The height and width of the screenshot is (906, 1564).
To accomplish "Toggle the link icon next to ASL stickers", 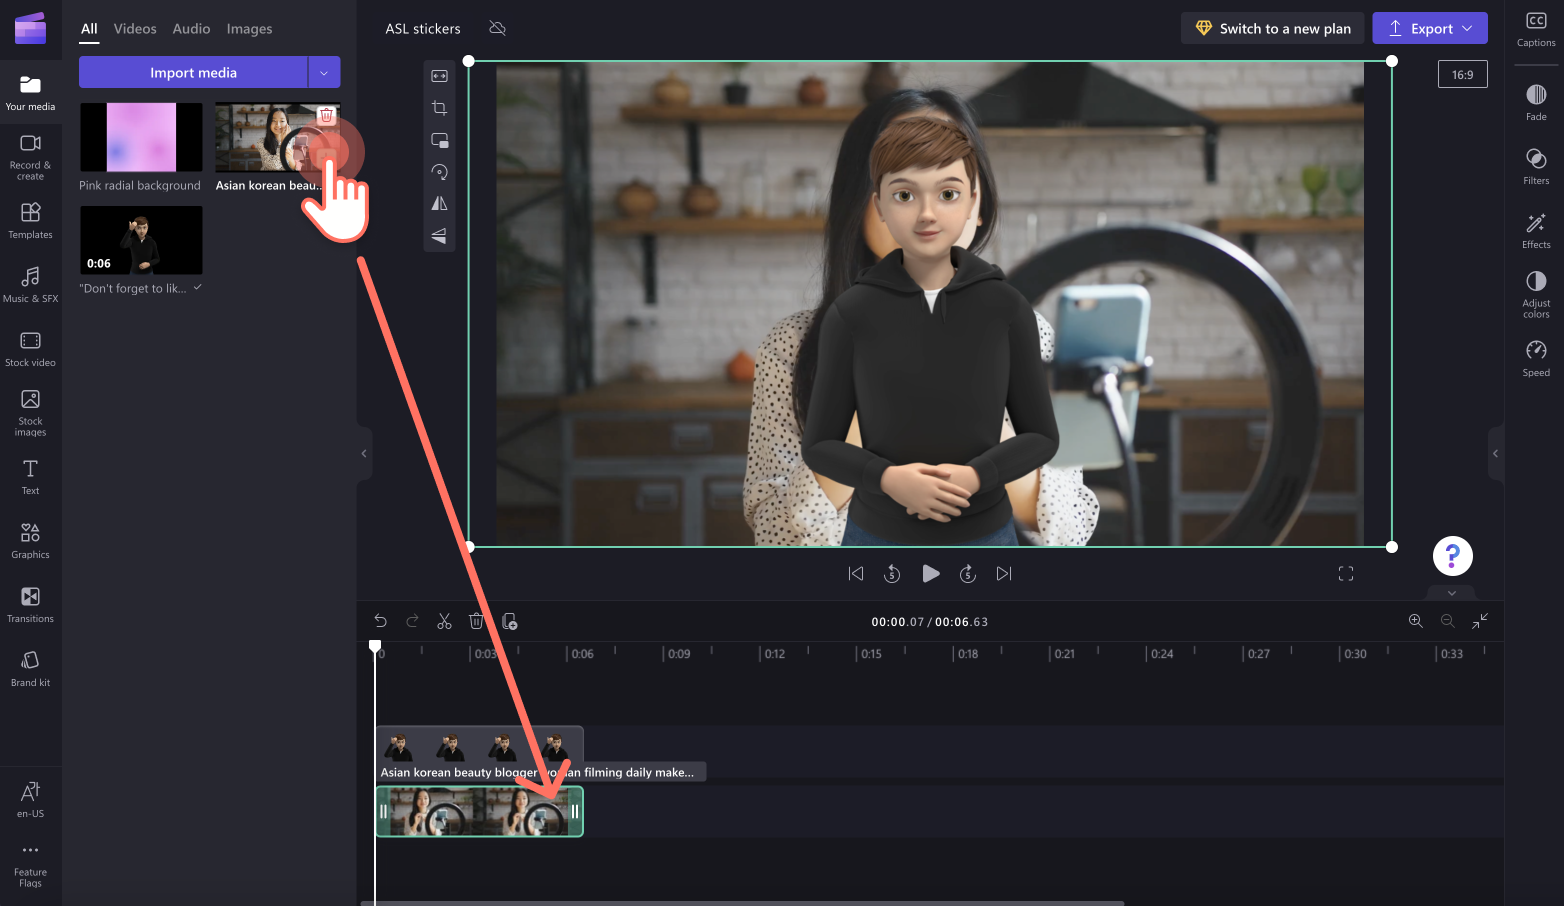I will (497, 28).
